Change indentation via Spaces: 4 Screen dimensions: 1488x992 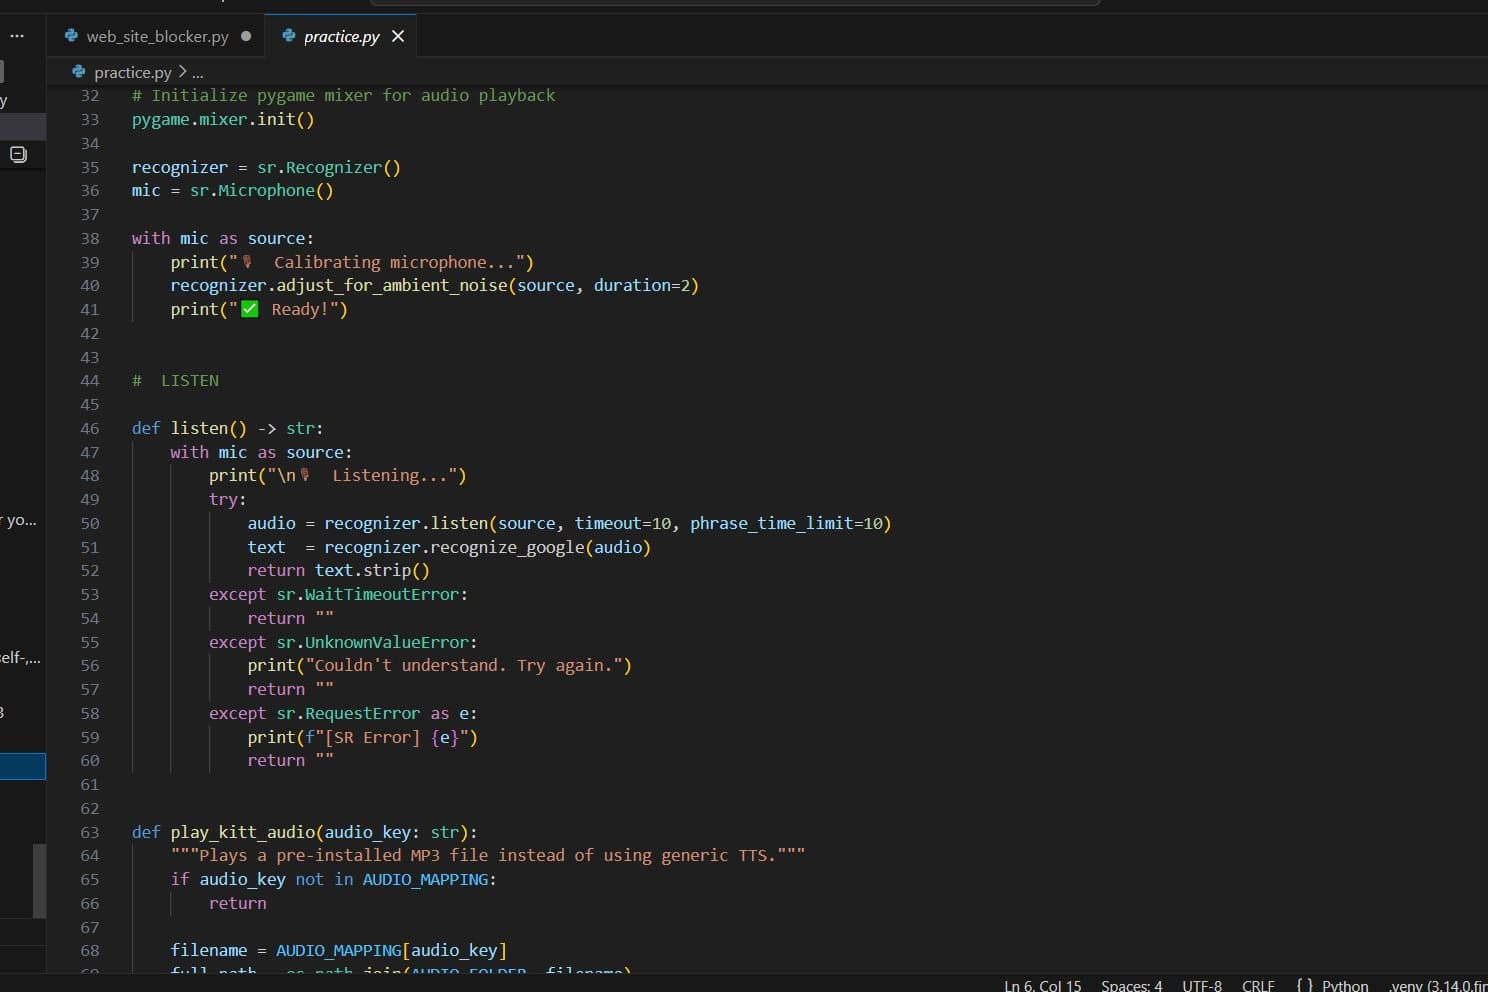tap(1131, 985)
